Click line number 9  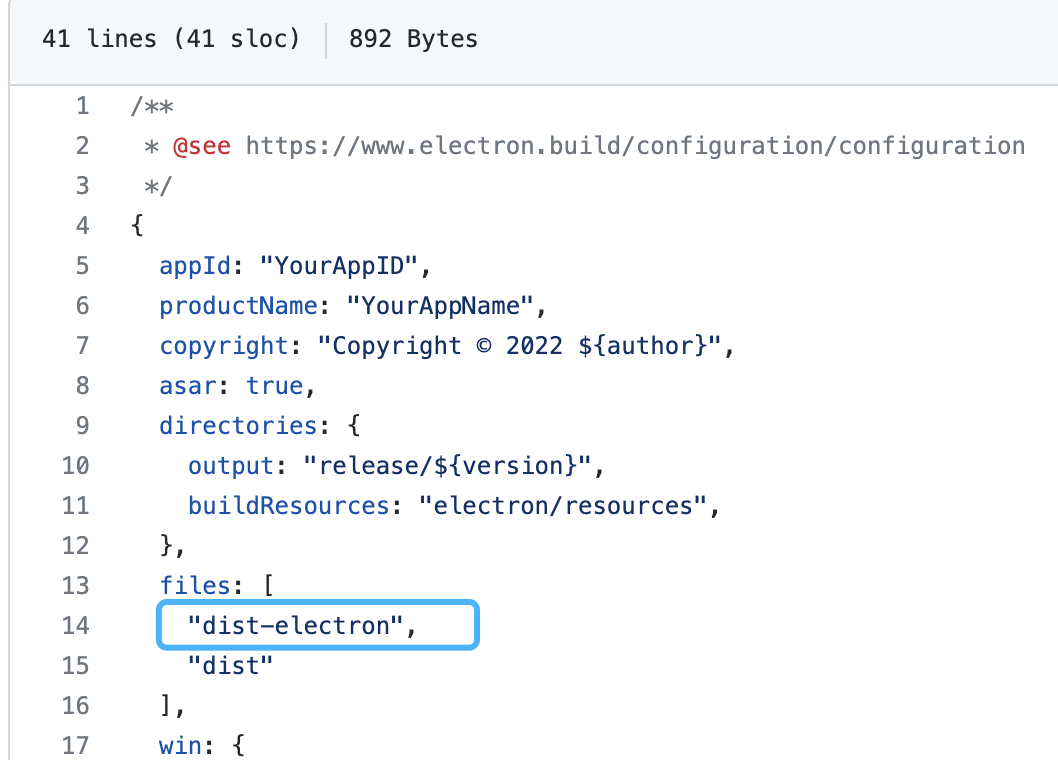[82, 425]
